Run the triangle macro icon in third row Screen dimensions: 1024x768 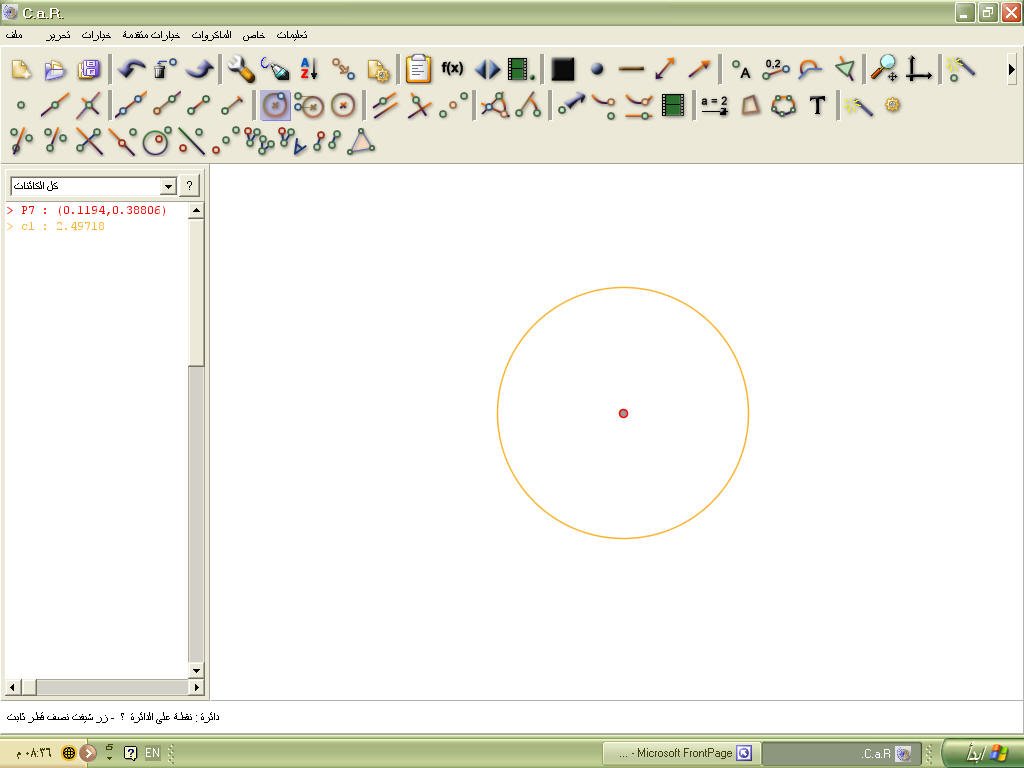[361, 141]
